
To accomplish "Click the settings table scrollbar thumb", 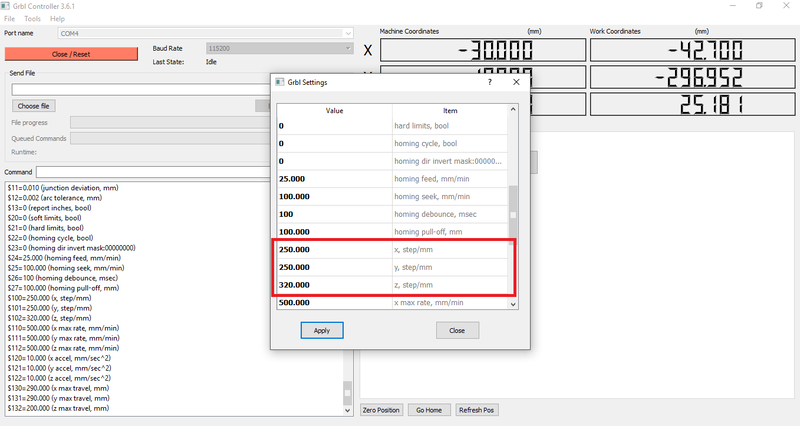I will pyautogui.click(x=513, y=214).
